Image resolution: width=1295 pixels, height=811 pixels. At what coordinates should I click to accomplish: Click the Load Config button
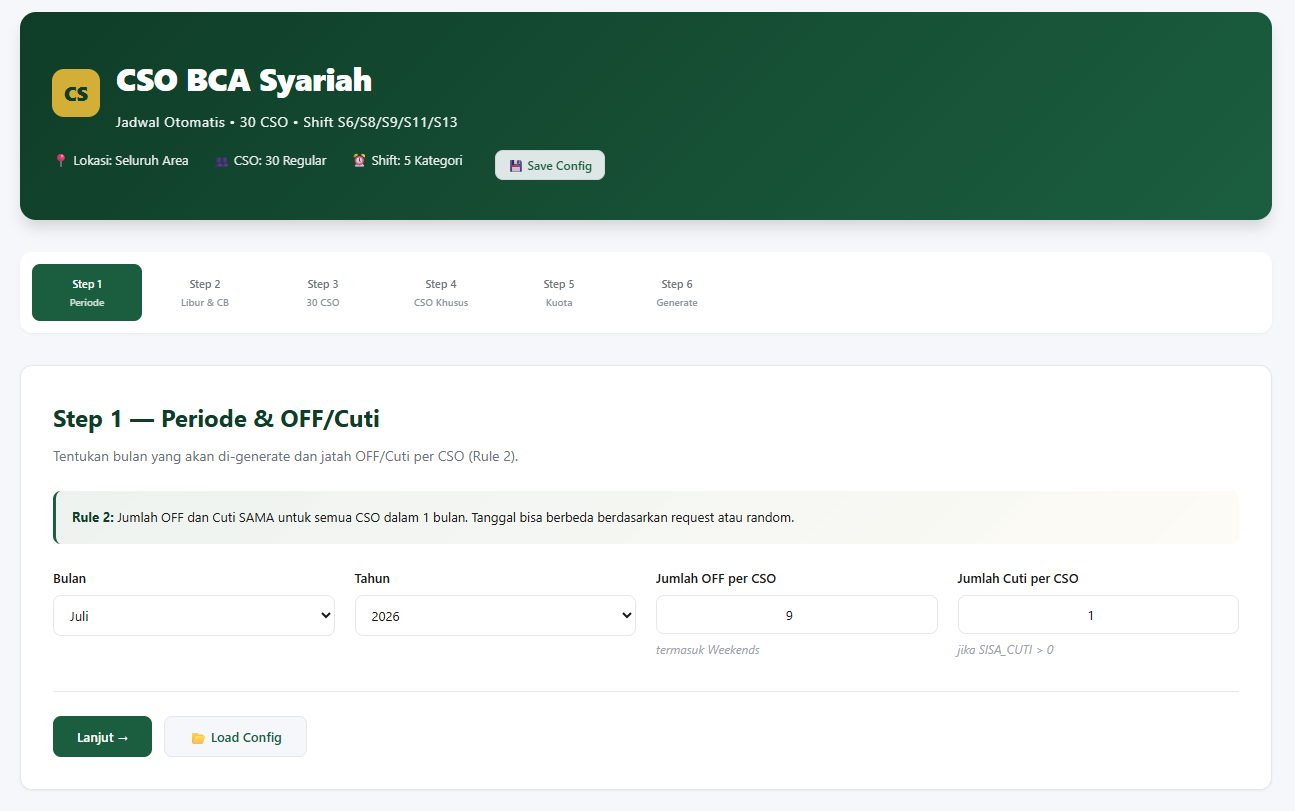tap(235, 737)
